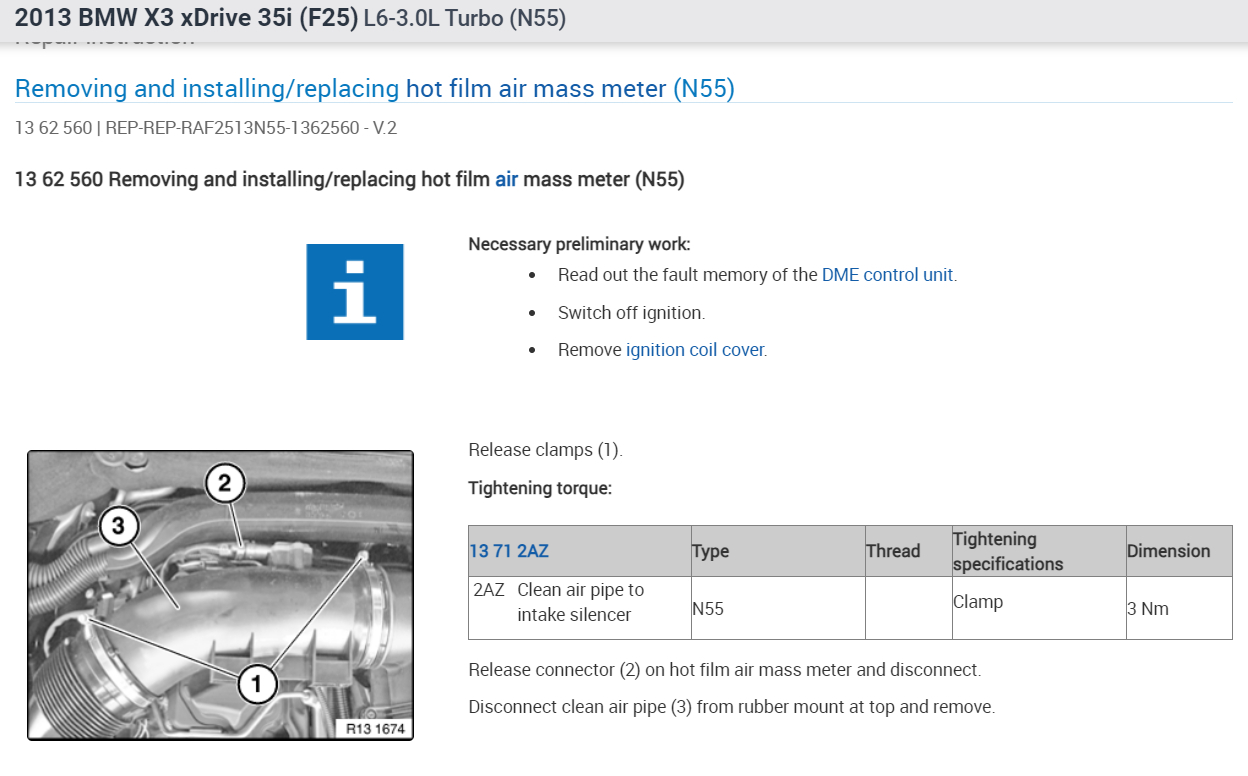
Task: Open the 13 71 2AZ torque link
Action: (509, 551)
